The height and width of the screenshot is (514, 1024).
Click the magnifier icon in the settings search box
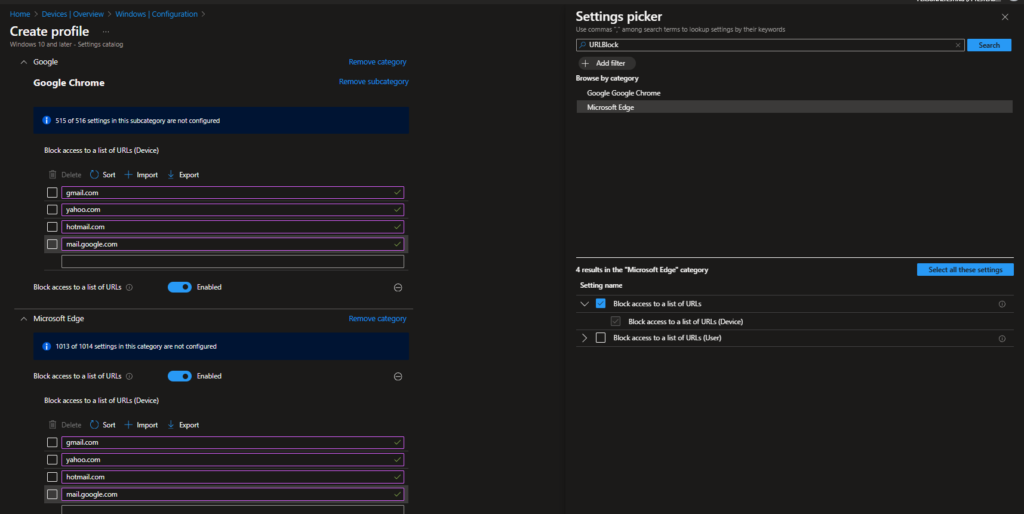pos(583,45)
